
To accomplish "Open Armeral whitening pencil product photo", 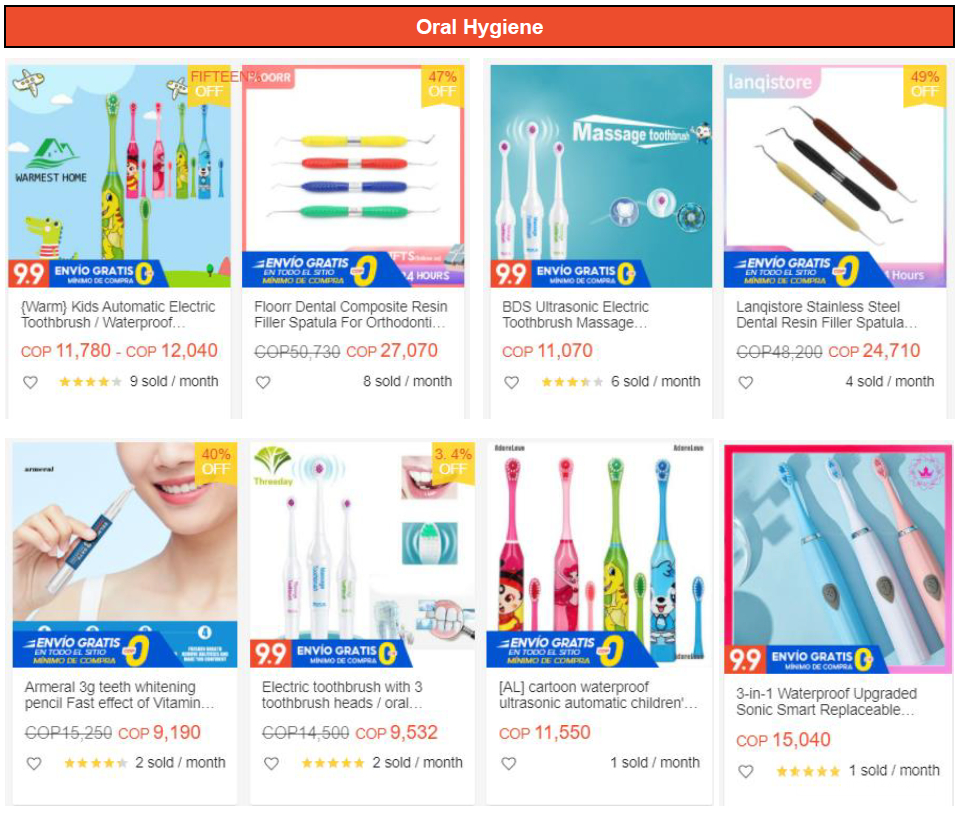I will coord(125,555).
